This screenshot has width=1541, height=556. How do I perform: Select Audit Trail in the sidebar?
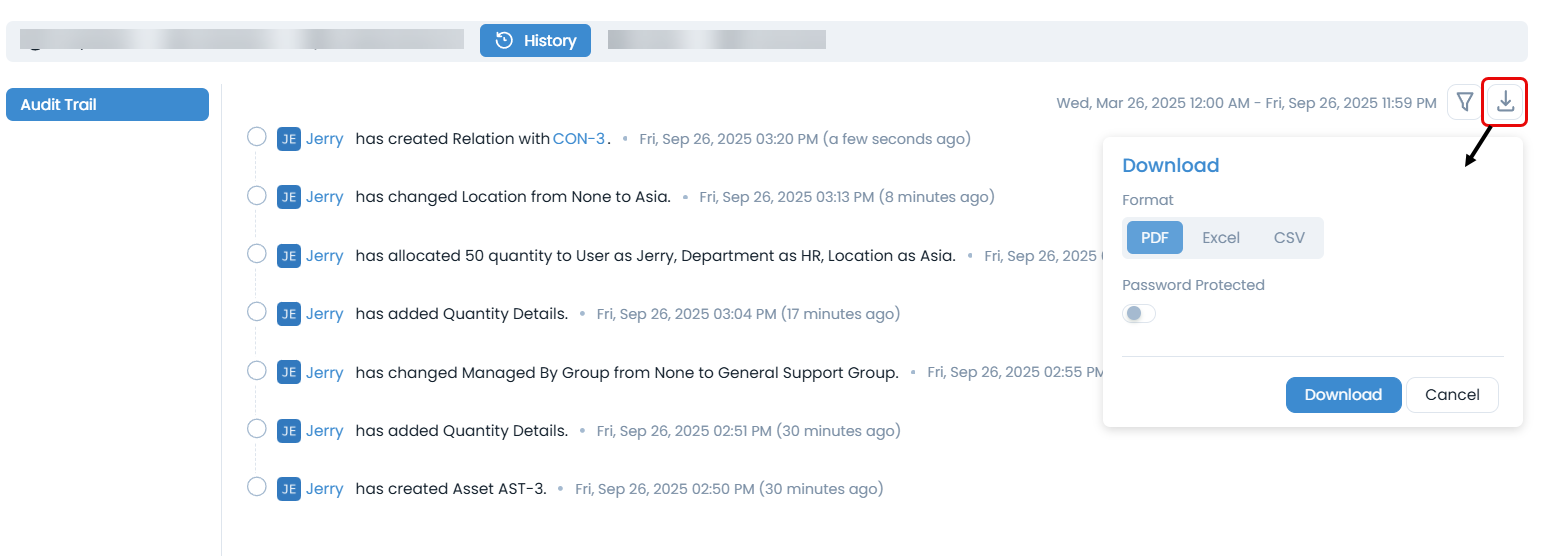tap(107, 104)
